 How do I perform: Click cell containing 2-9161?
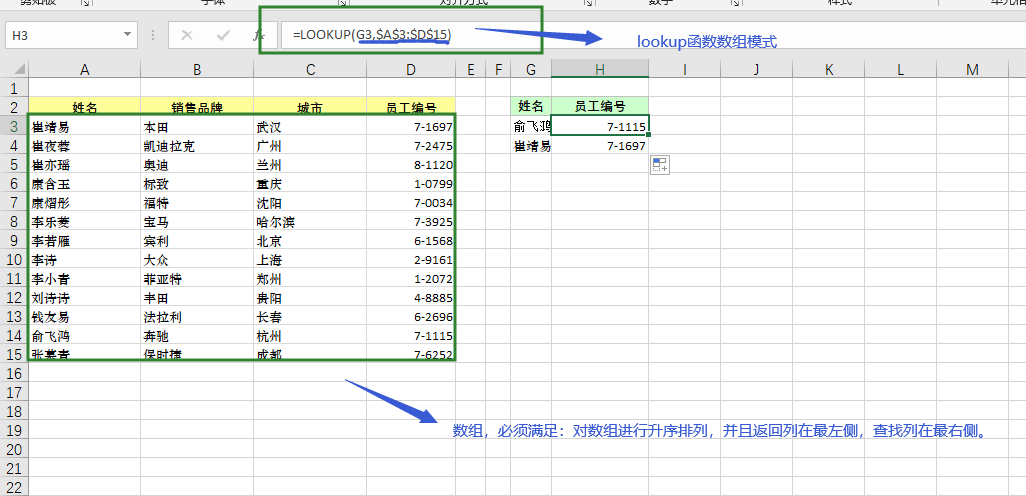click(411, 260)
